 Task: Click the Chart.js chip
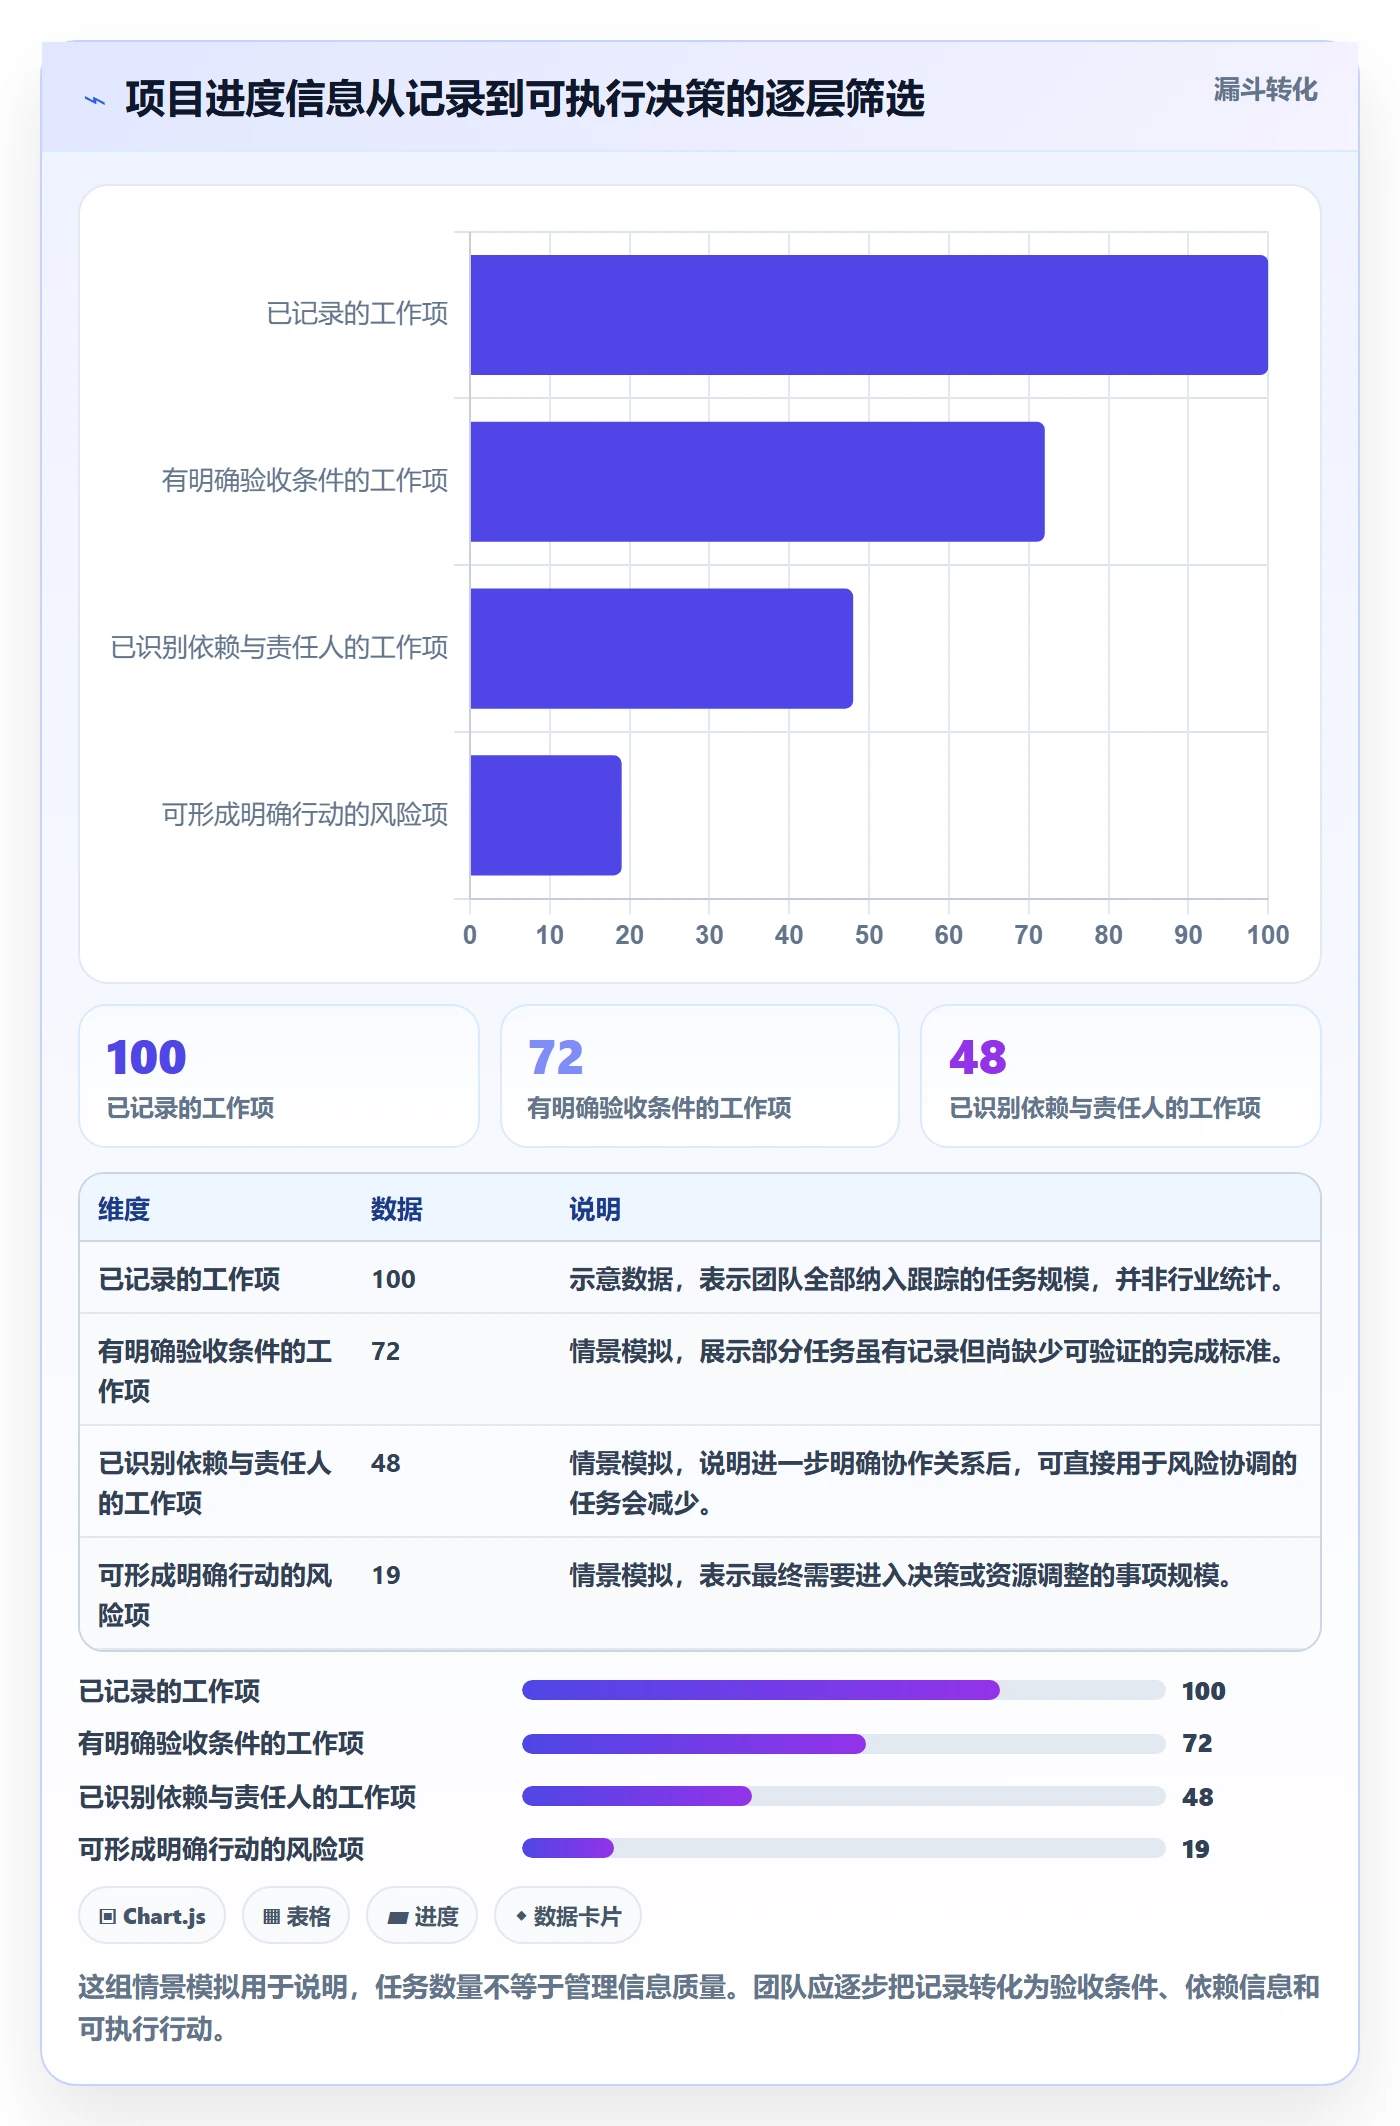(x=152, y=1915)
